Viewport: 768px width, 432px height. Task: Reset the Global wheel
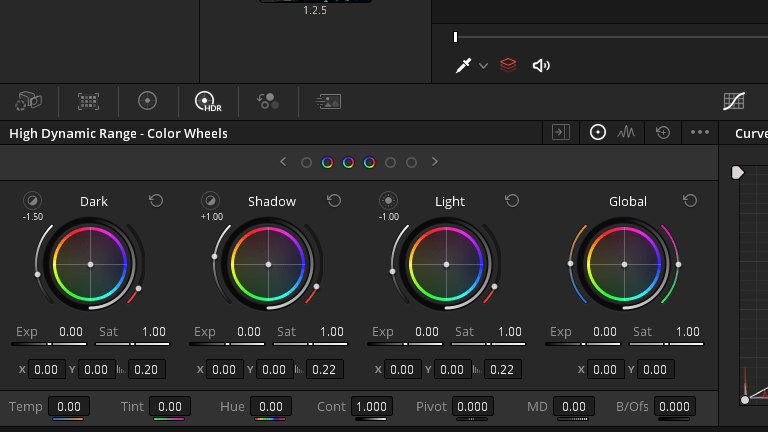690,201
